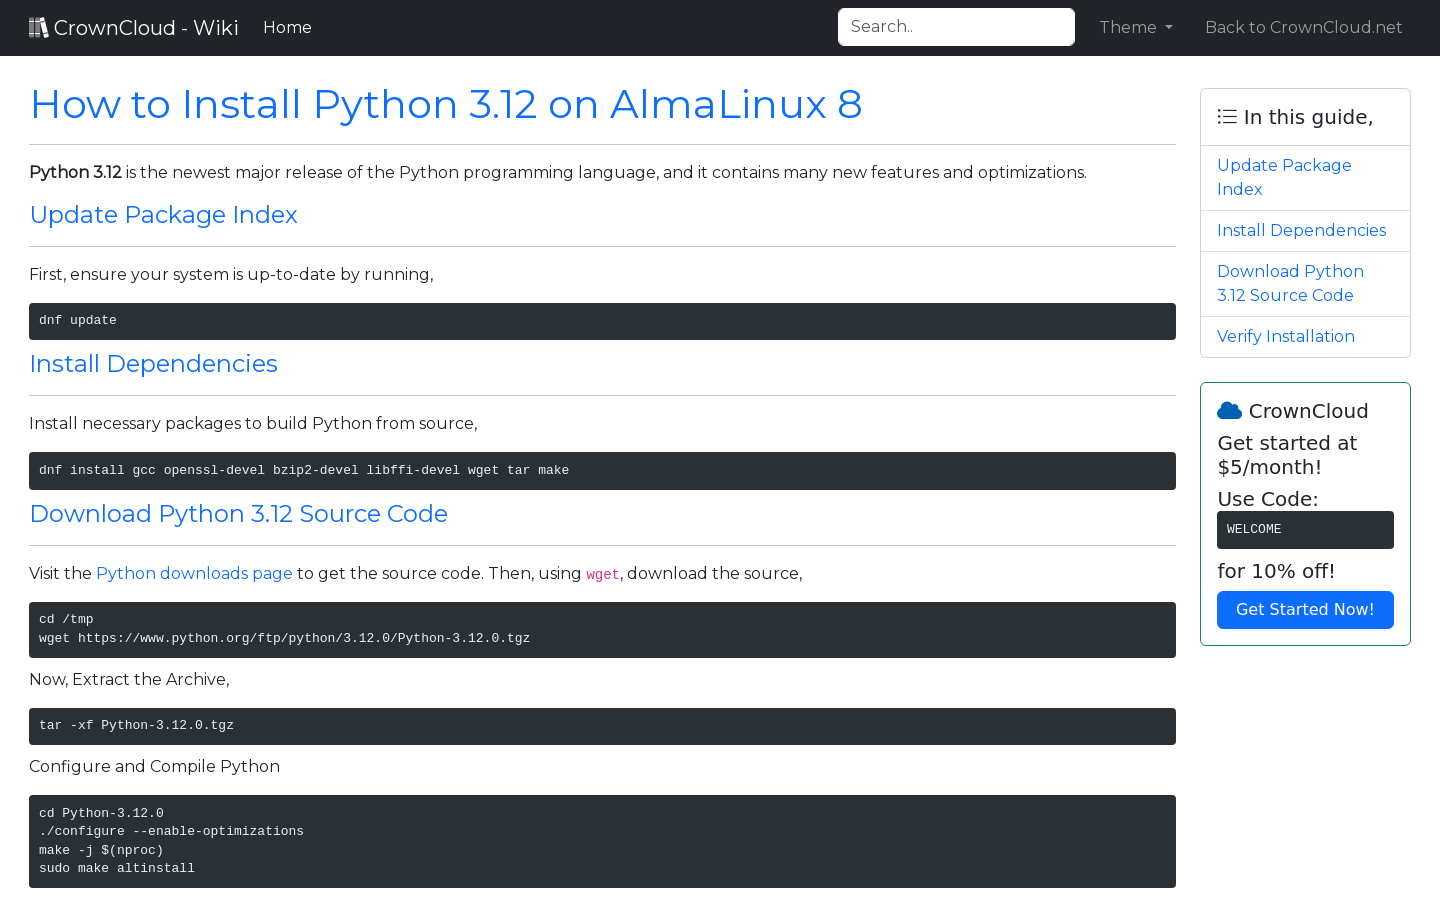
Task: Open "Verify Installation" from the sidebar
Action: 1286,336
